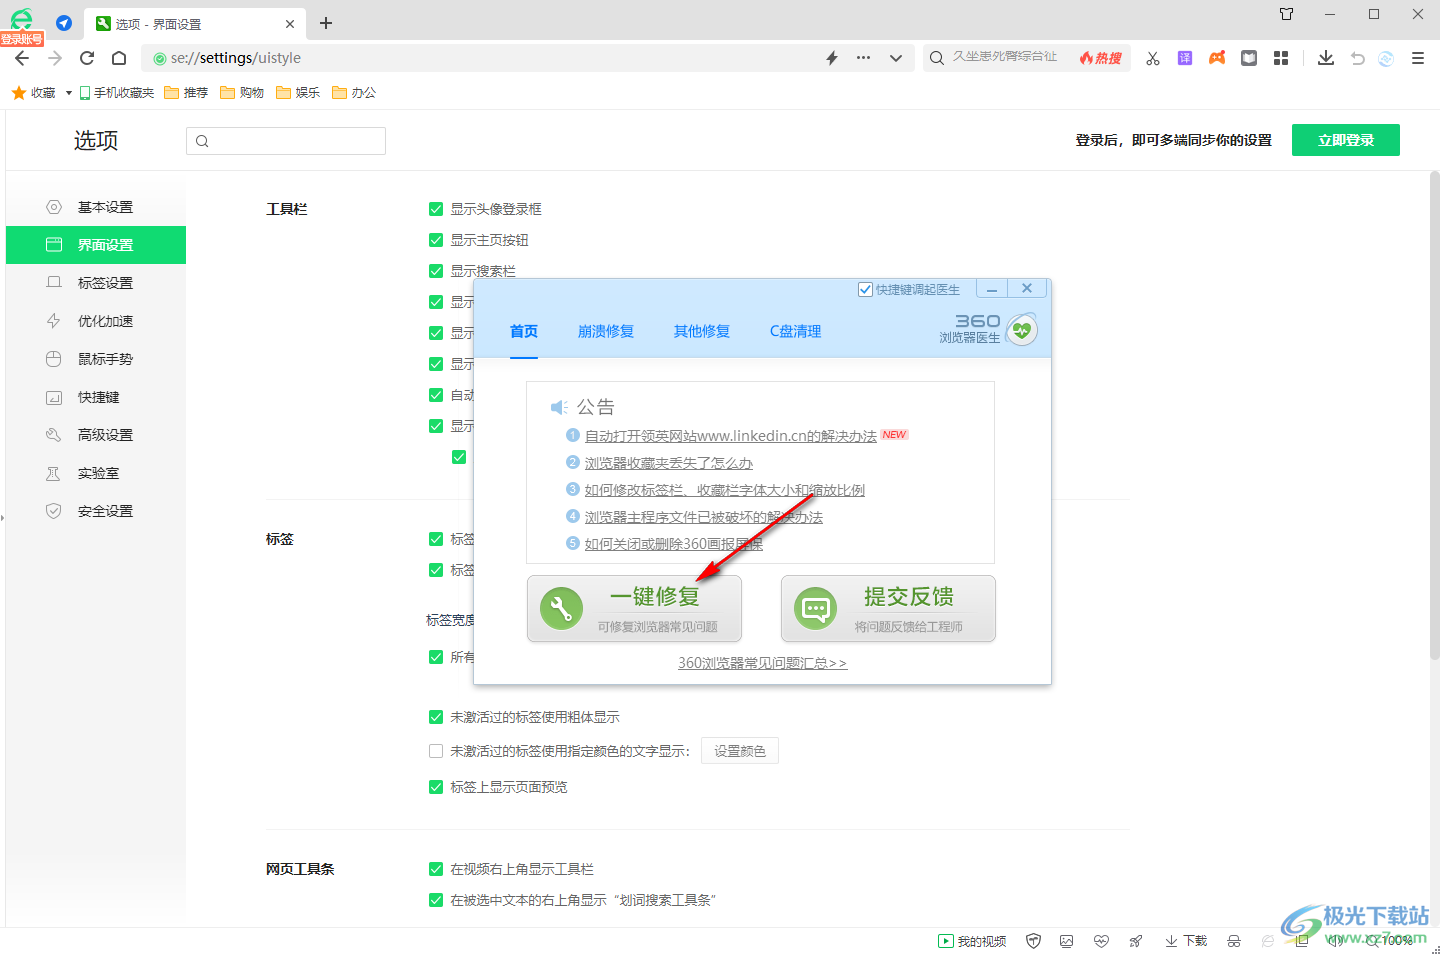Open the reading mode book icon

pyautogui.click(x=1249, y=58)
